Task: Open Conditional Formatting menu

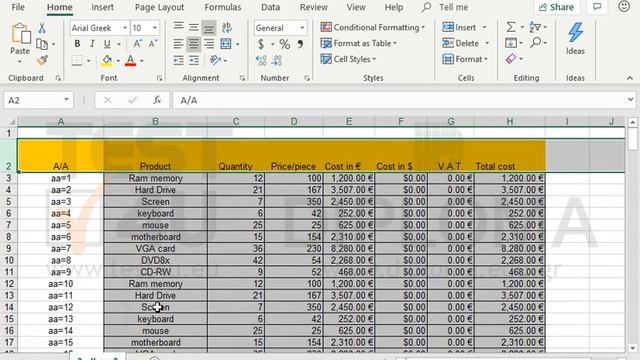Action: 373,27
